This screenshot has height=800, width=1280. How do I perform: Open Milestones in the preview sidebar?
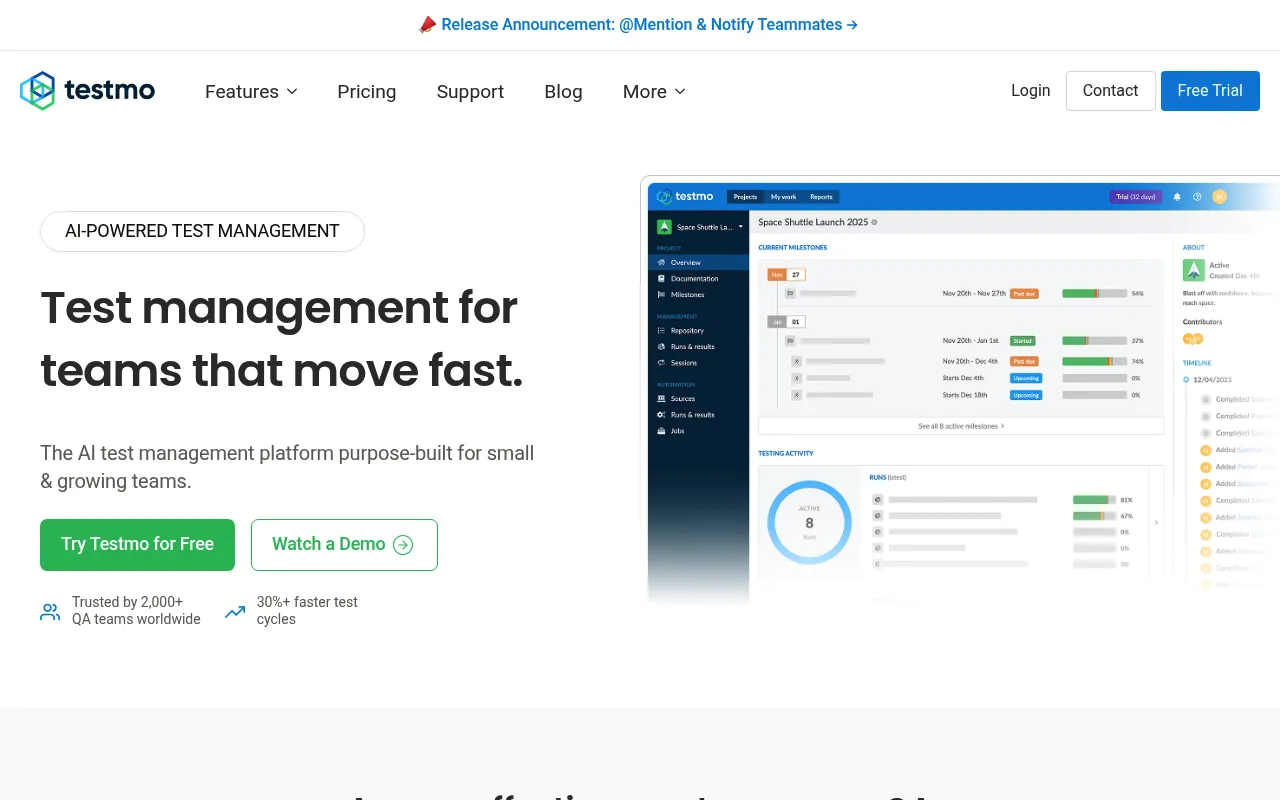pyautogui.click(x=698, y=295)
